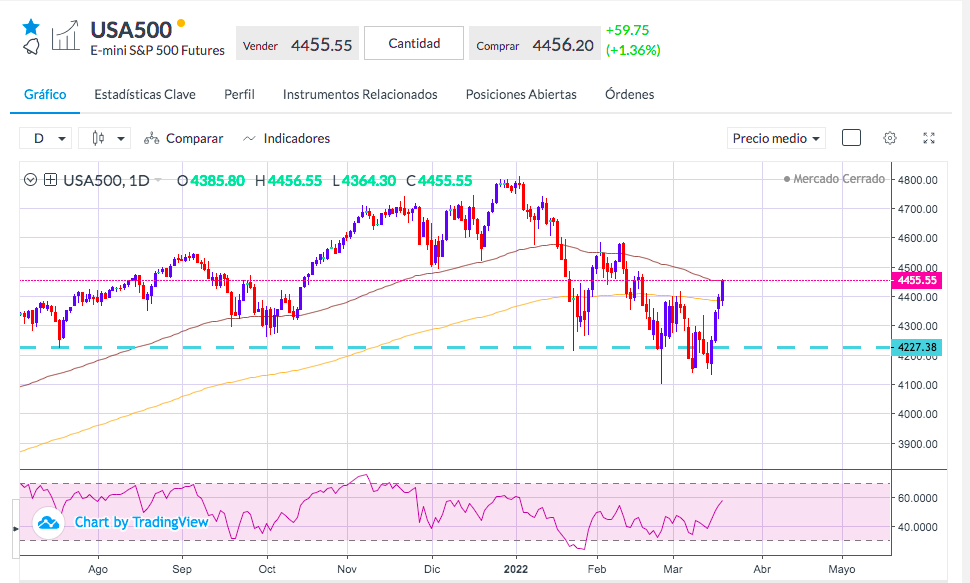This screenshot has height=583, width=970.
Task: Open the Precio medio dropdown
Action: (x=776, y=138)
